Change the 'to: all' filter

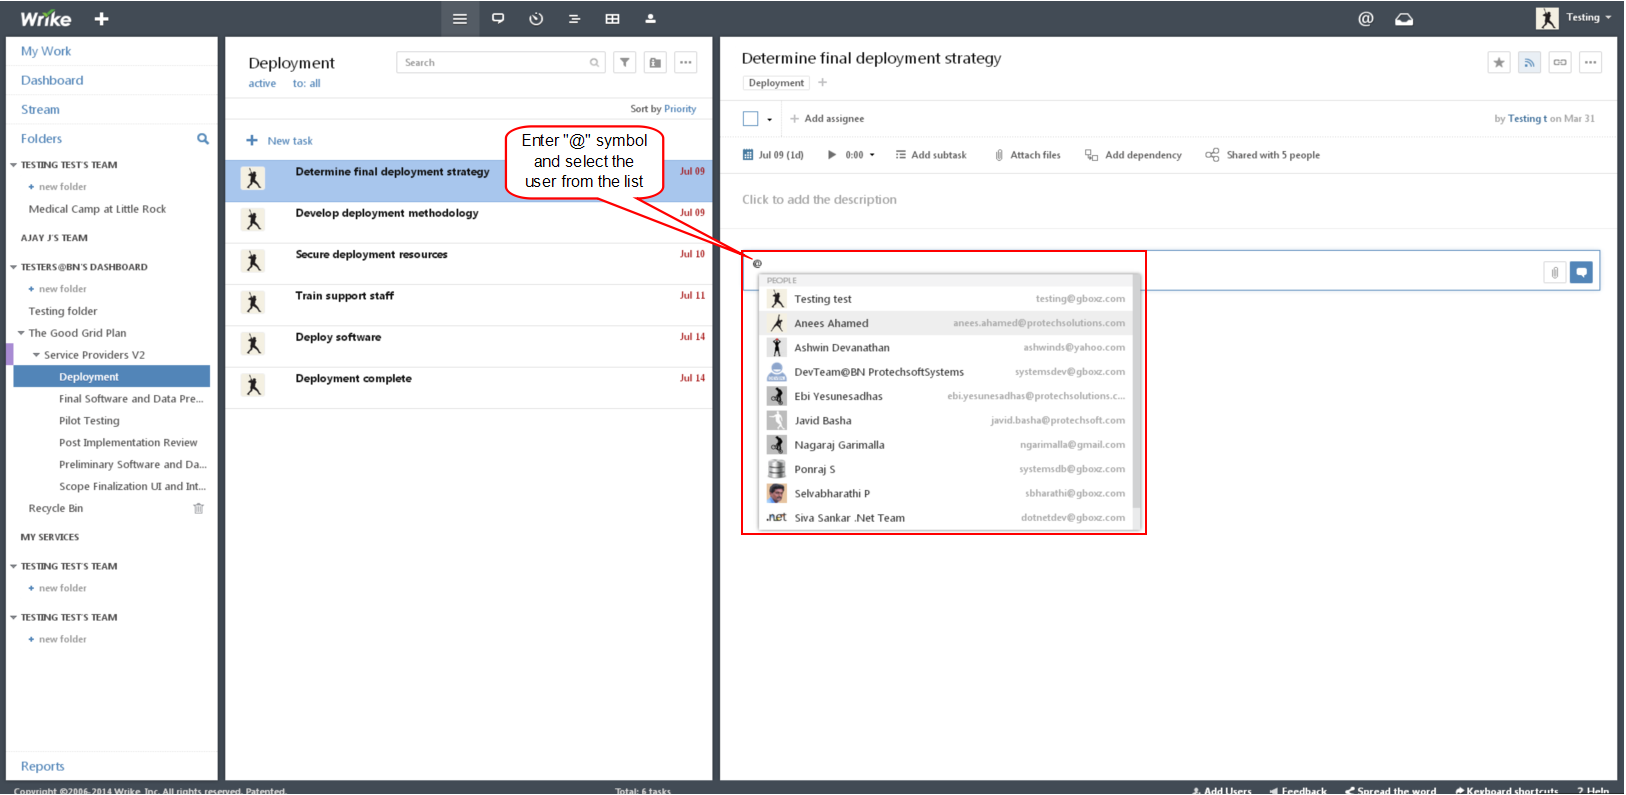(307, 84)
